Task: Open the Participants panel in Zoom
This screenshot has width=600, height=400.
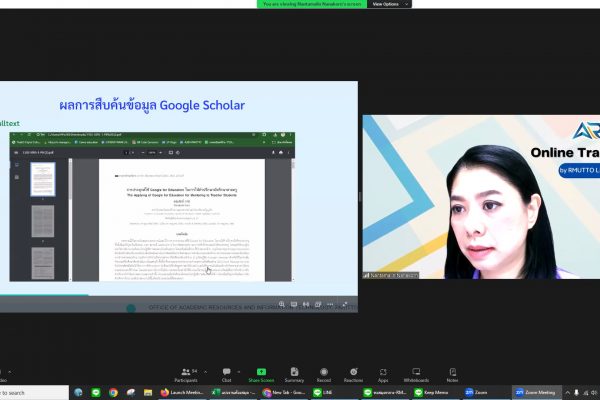Action: (186, 375)
